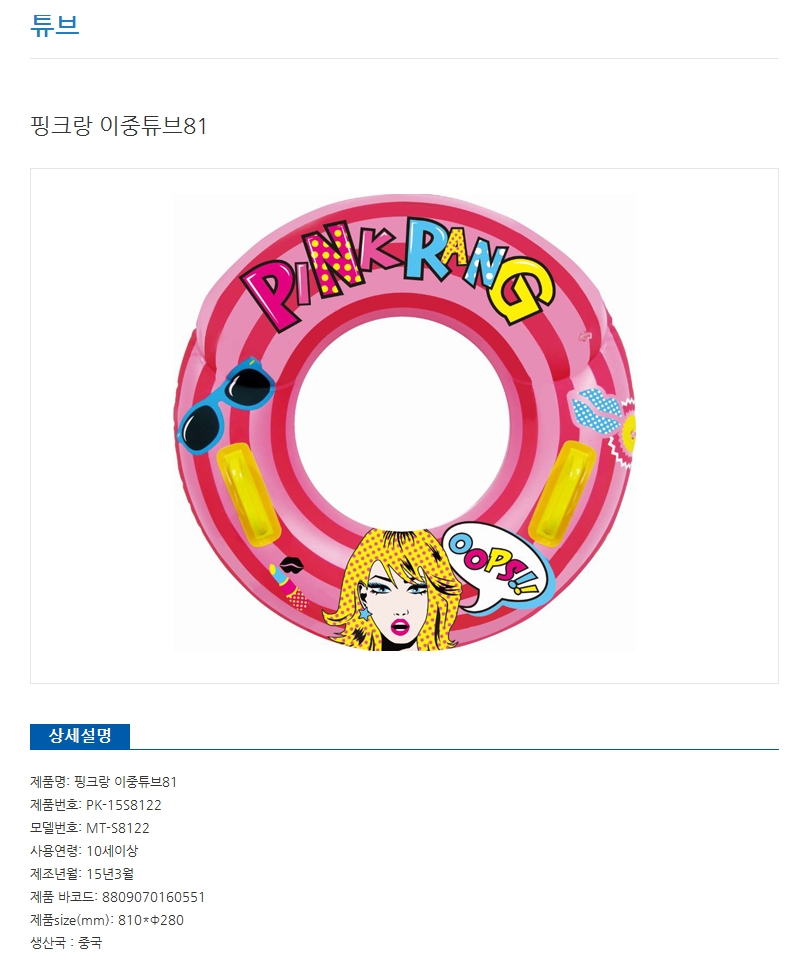The height and width of the screenshot is (965, 794).
Task: Click the 제품size 810*Φ280 line
Action: pos(107,920)
